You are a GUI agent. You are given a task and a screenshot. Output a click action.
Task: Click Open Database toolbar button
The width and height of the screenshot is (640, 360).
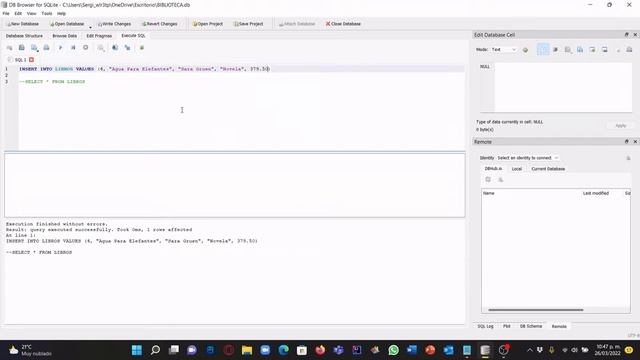pyautogui.click(x=67, y=24)
